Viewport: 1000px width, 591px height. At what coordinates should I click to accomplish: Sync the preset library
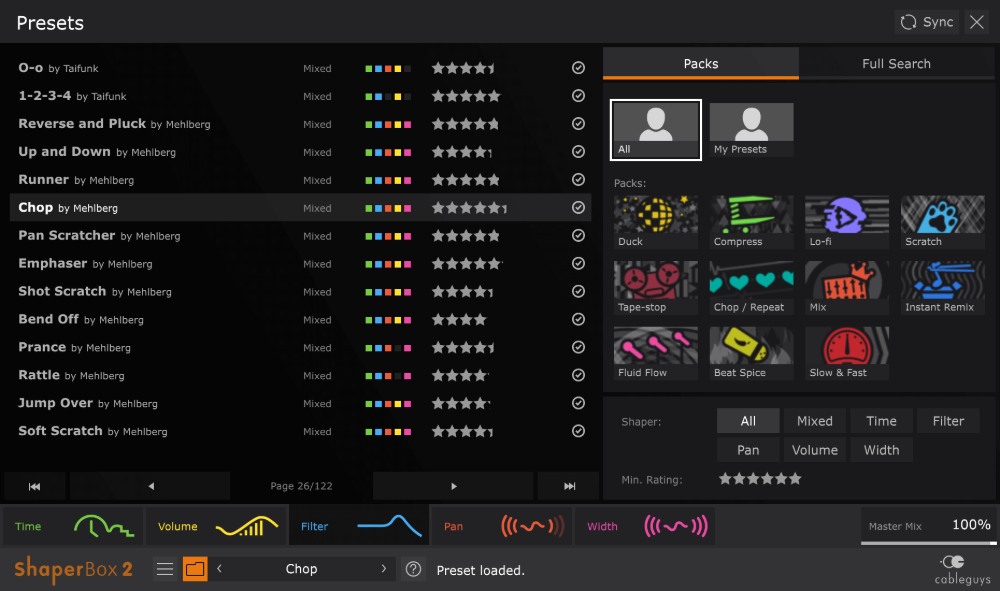pyautogui.click(x=927, y=22)
